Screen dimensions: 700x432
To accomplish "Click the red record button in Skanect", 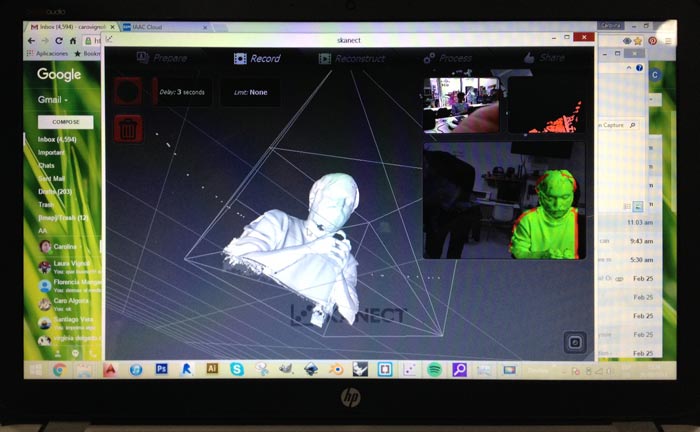I will (128, 91).
